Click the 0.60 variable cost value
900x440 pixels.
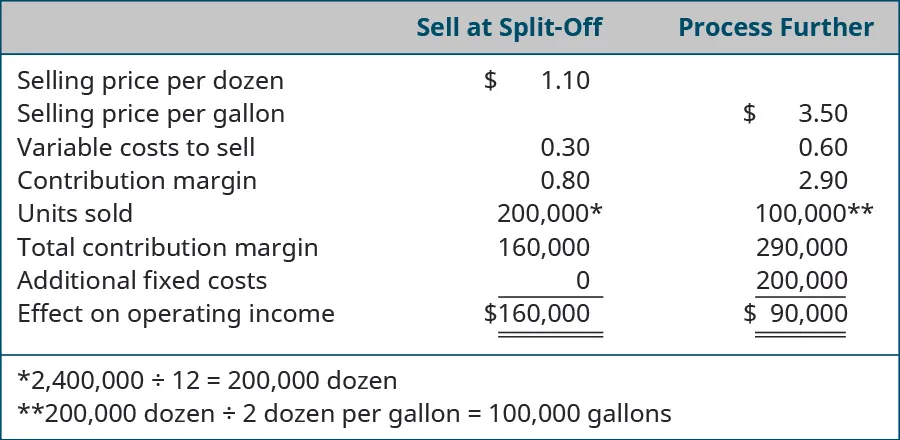(x=823, y=148)
